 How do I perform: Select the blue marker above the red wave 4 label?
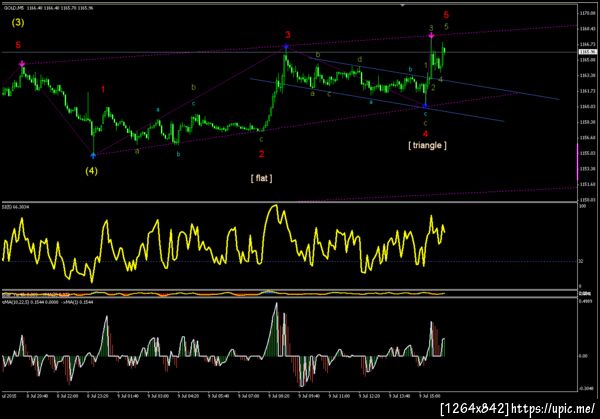point(425,106)
